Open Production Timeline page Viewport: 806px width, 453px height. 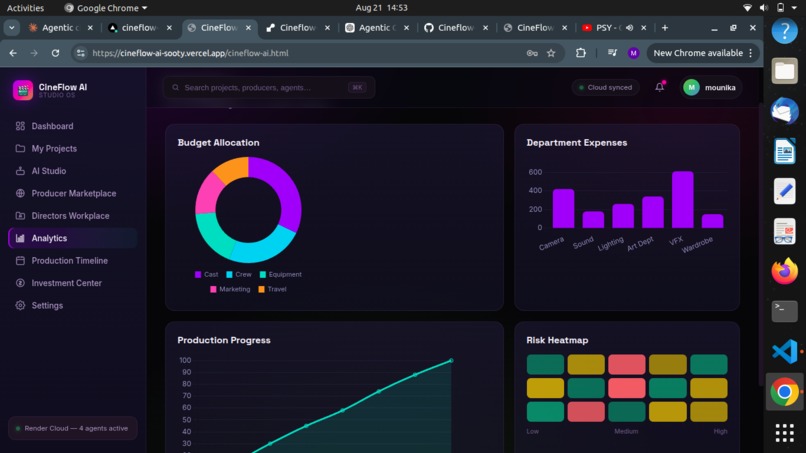72,261
